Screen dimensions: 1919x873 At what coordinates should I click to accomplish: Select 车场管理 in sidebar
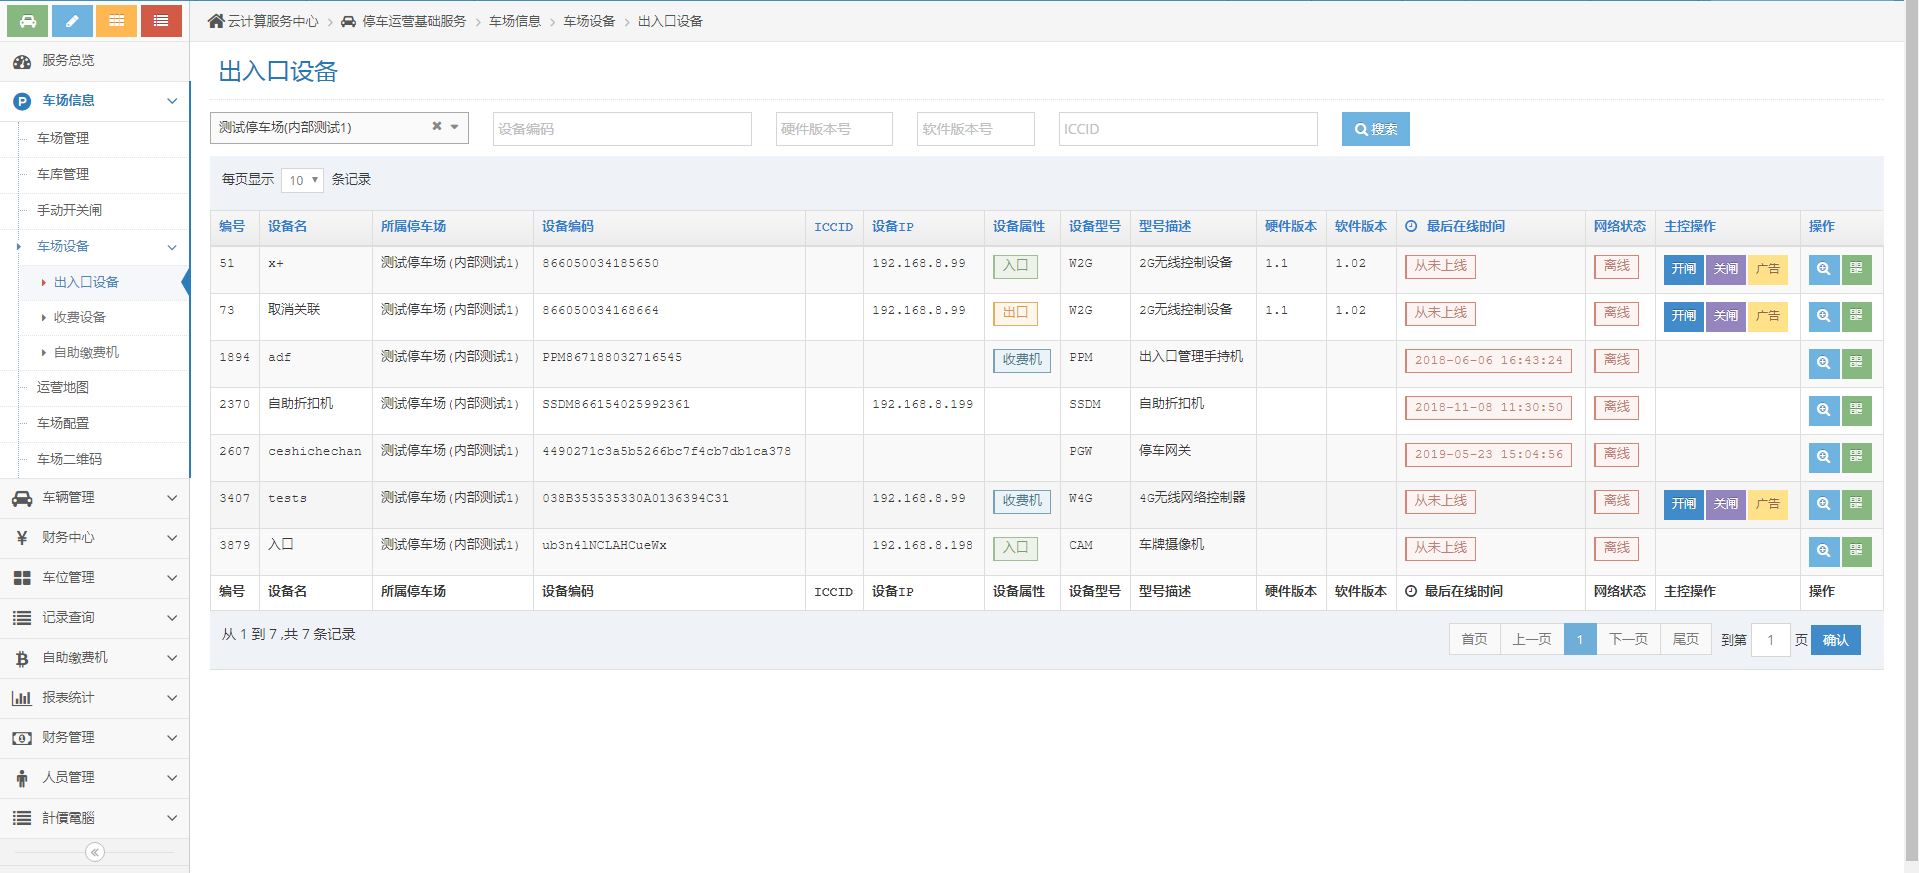tap(63, 138)
